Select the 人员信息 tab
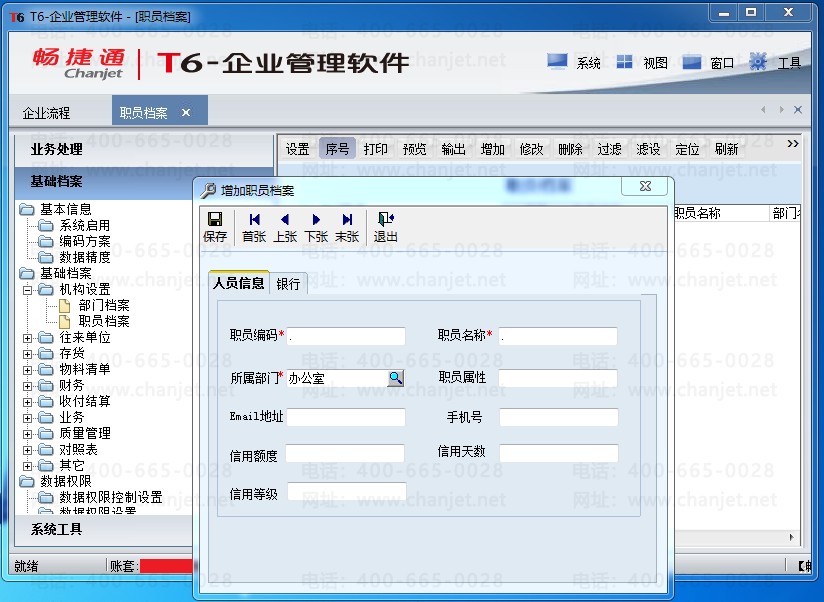This screenshot has height=602, width=824. pos(239,283)
